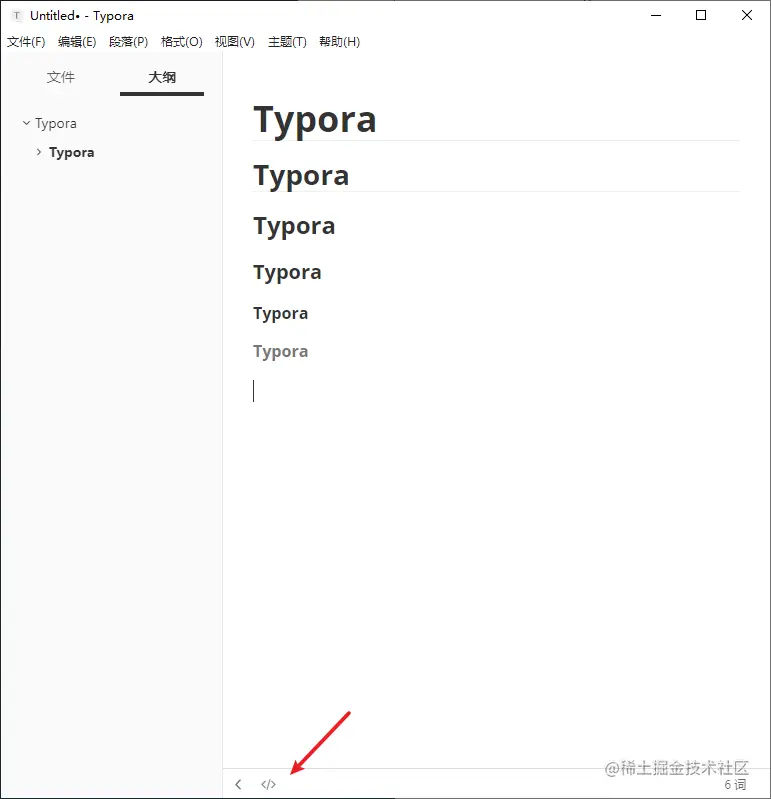Toggle source code mode icon
The width and height of the screenshot is (771, 799).
pyautogui.click(x=268, y=784)
